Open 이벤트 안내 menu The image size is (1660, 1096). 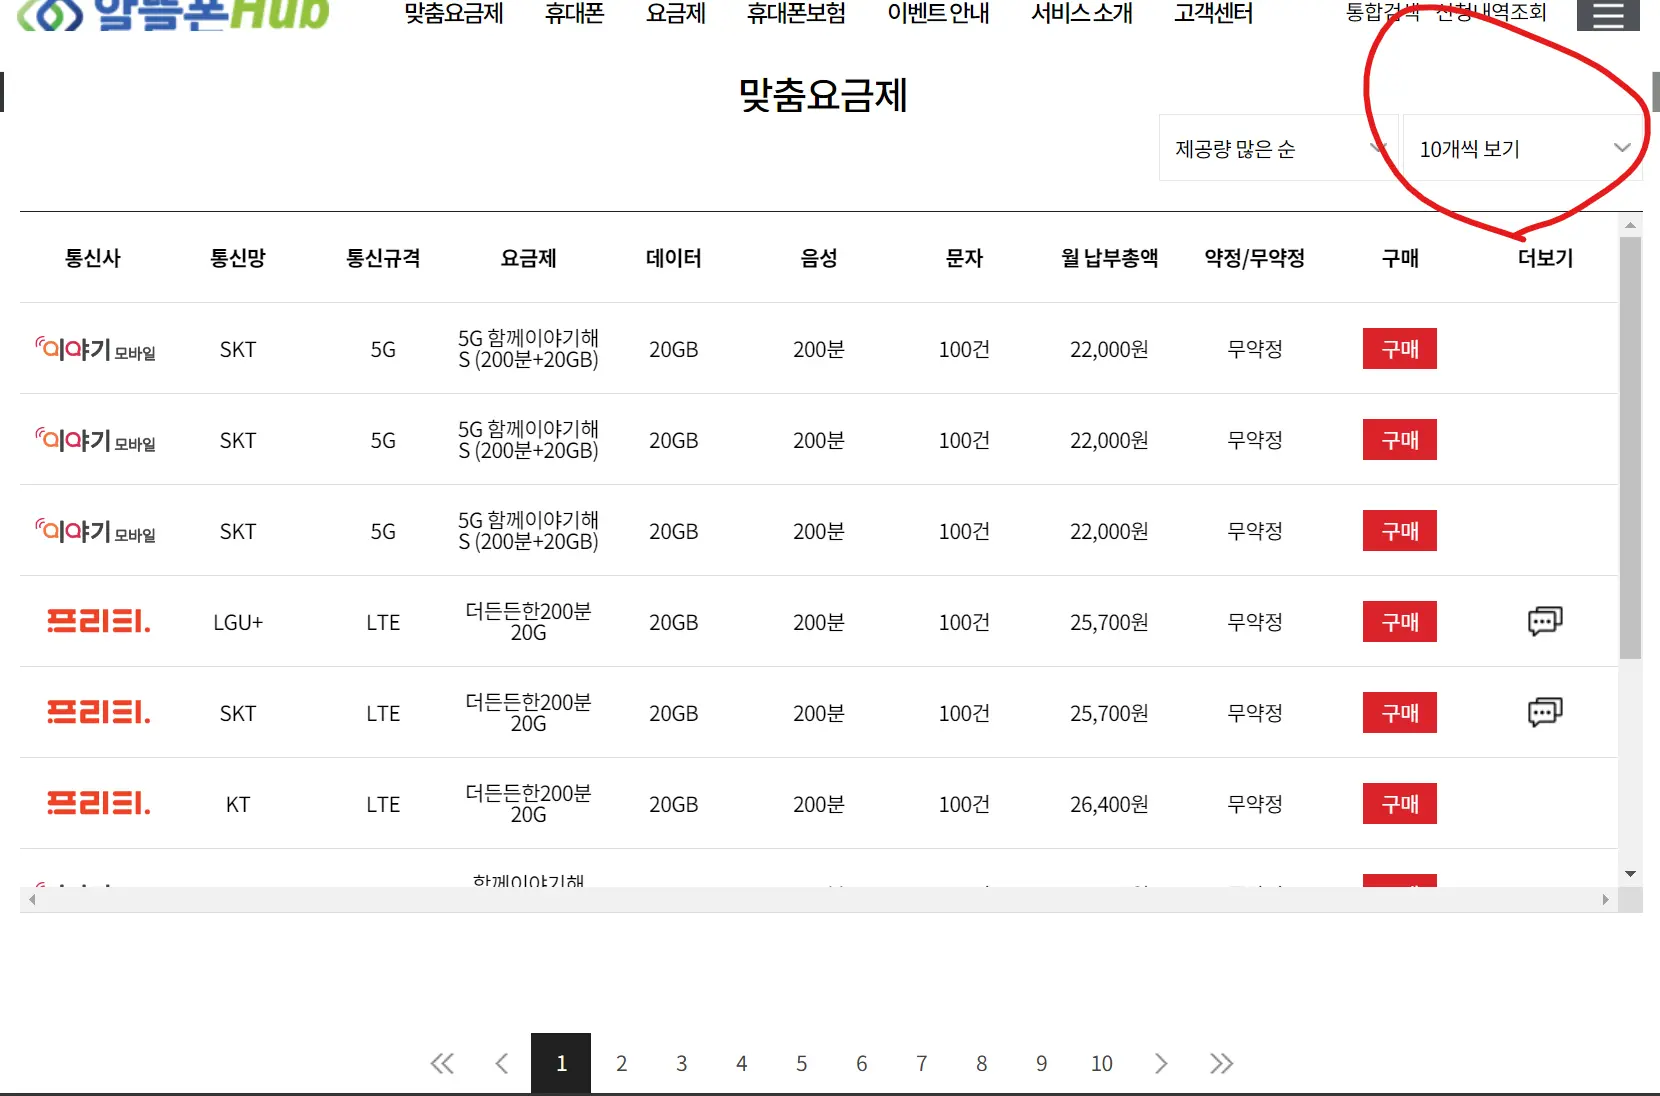coord(938,14)
